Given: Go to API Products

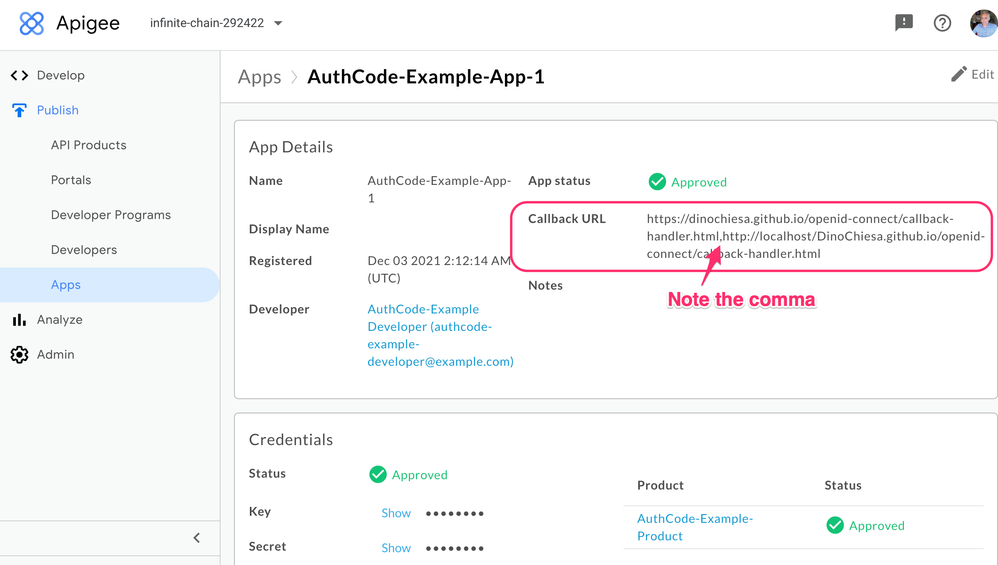Looking at the screenshot, I should point(88,145).
